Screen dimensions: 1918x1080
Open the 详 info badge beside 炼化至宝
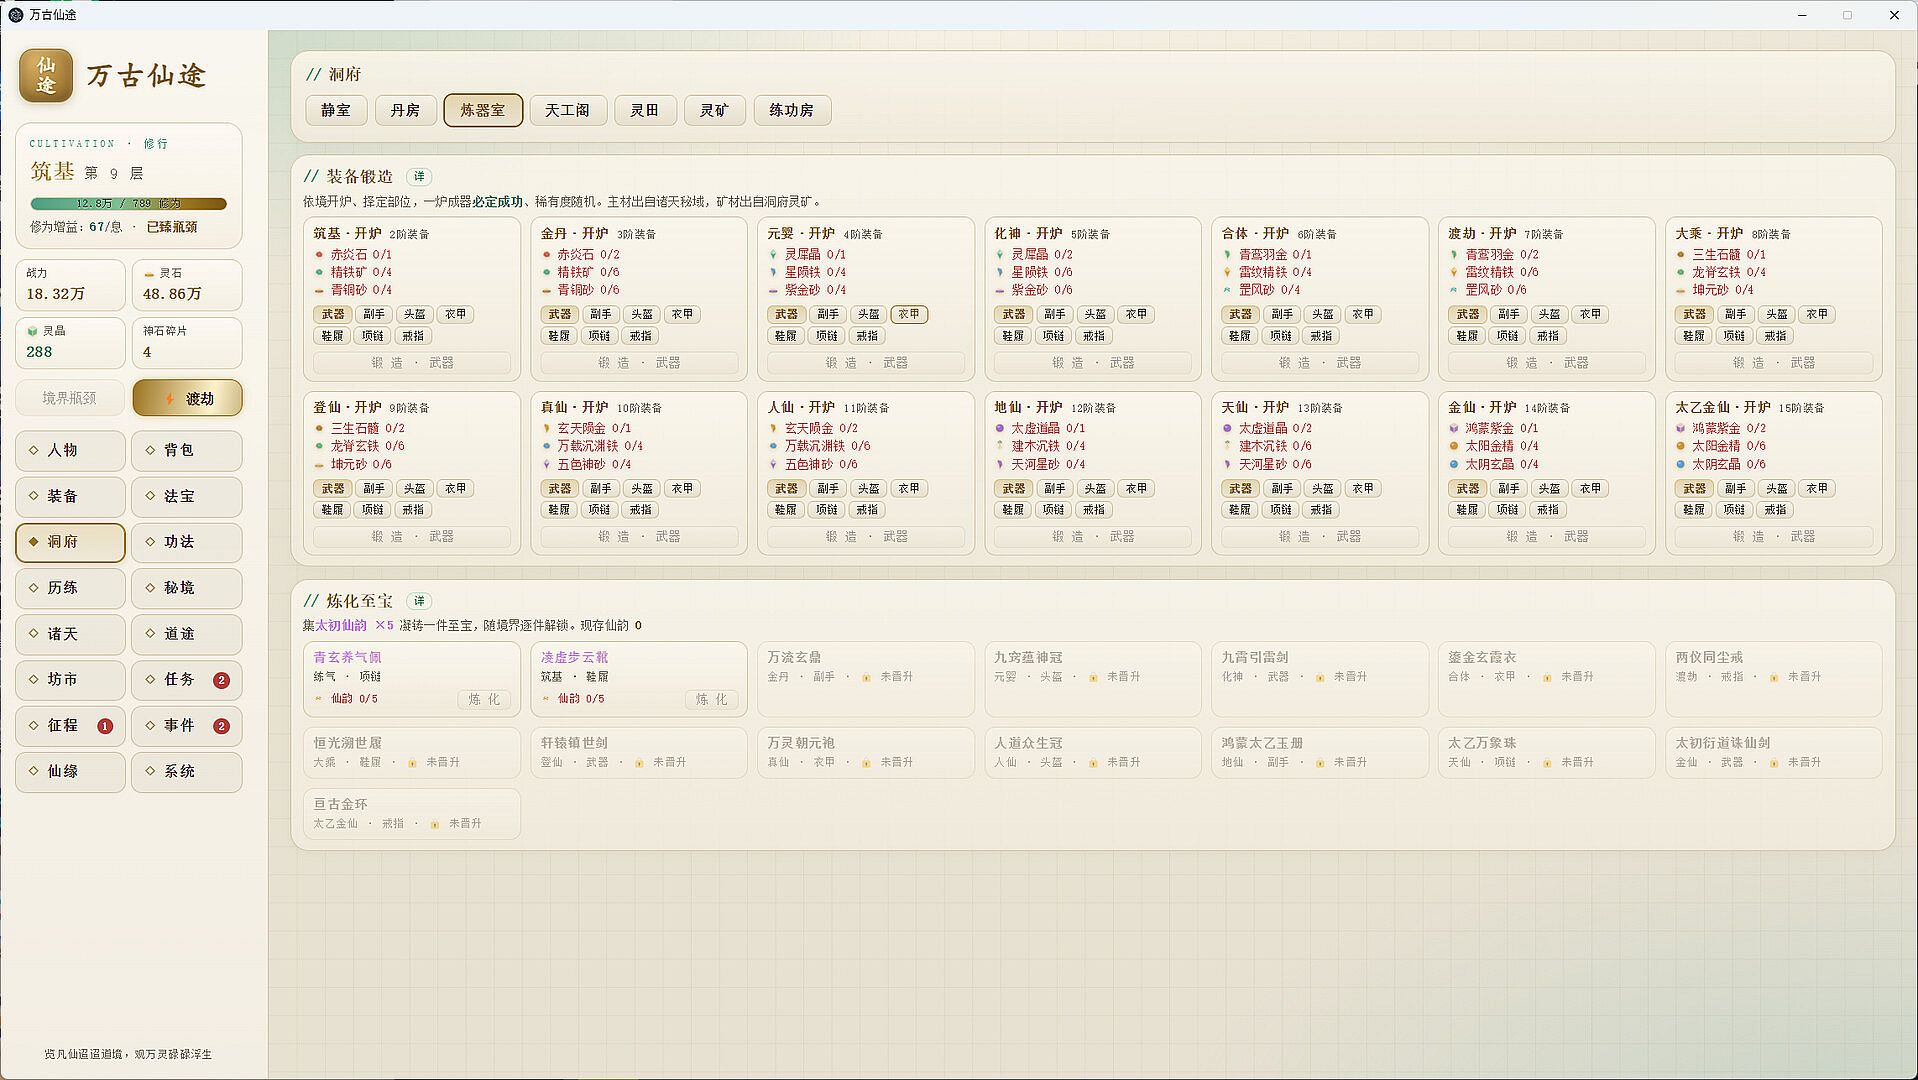419,601
